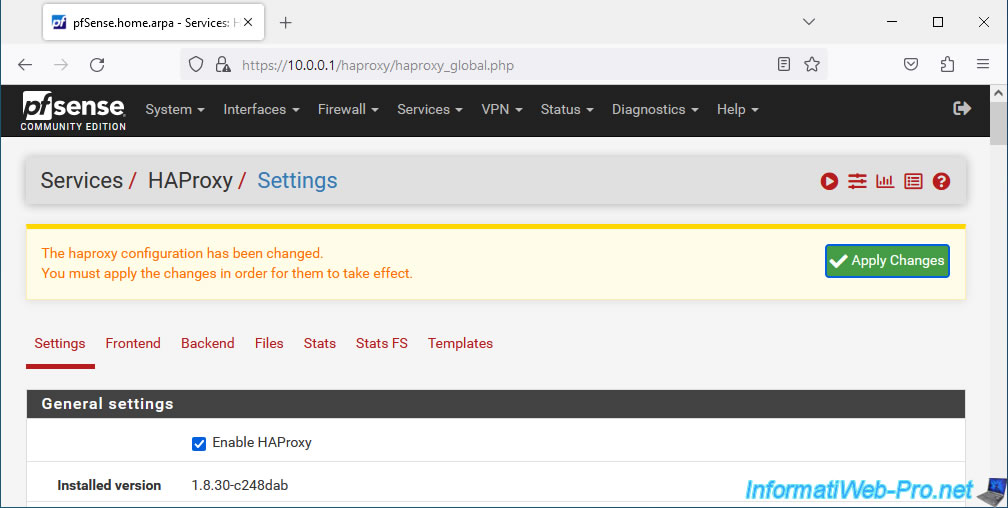Switch to the Templates tab
Screen dimensions: 1008x508
pyautogui.click(x=460, y=343)
